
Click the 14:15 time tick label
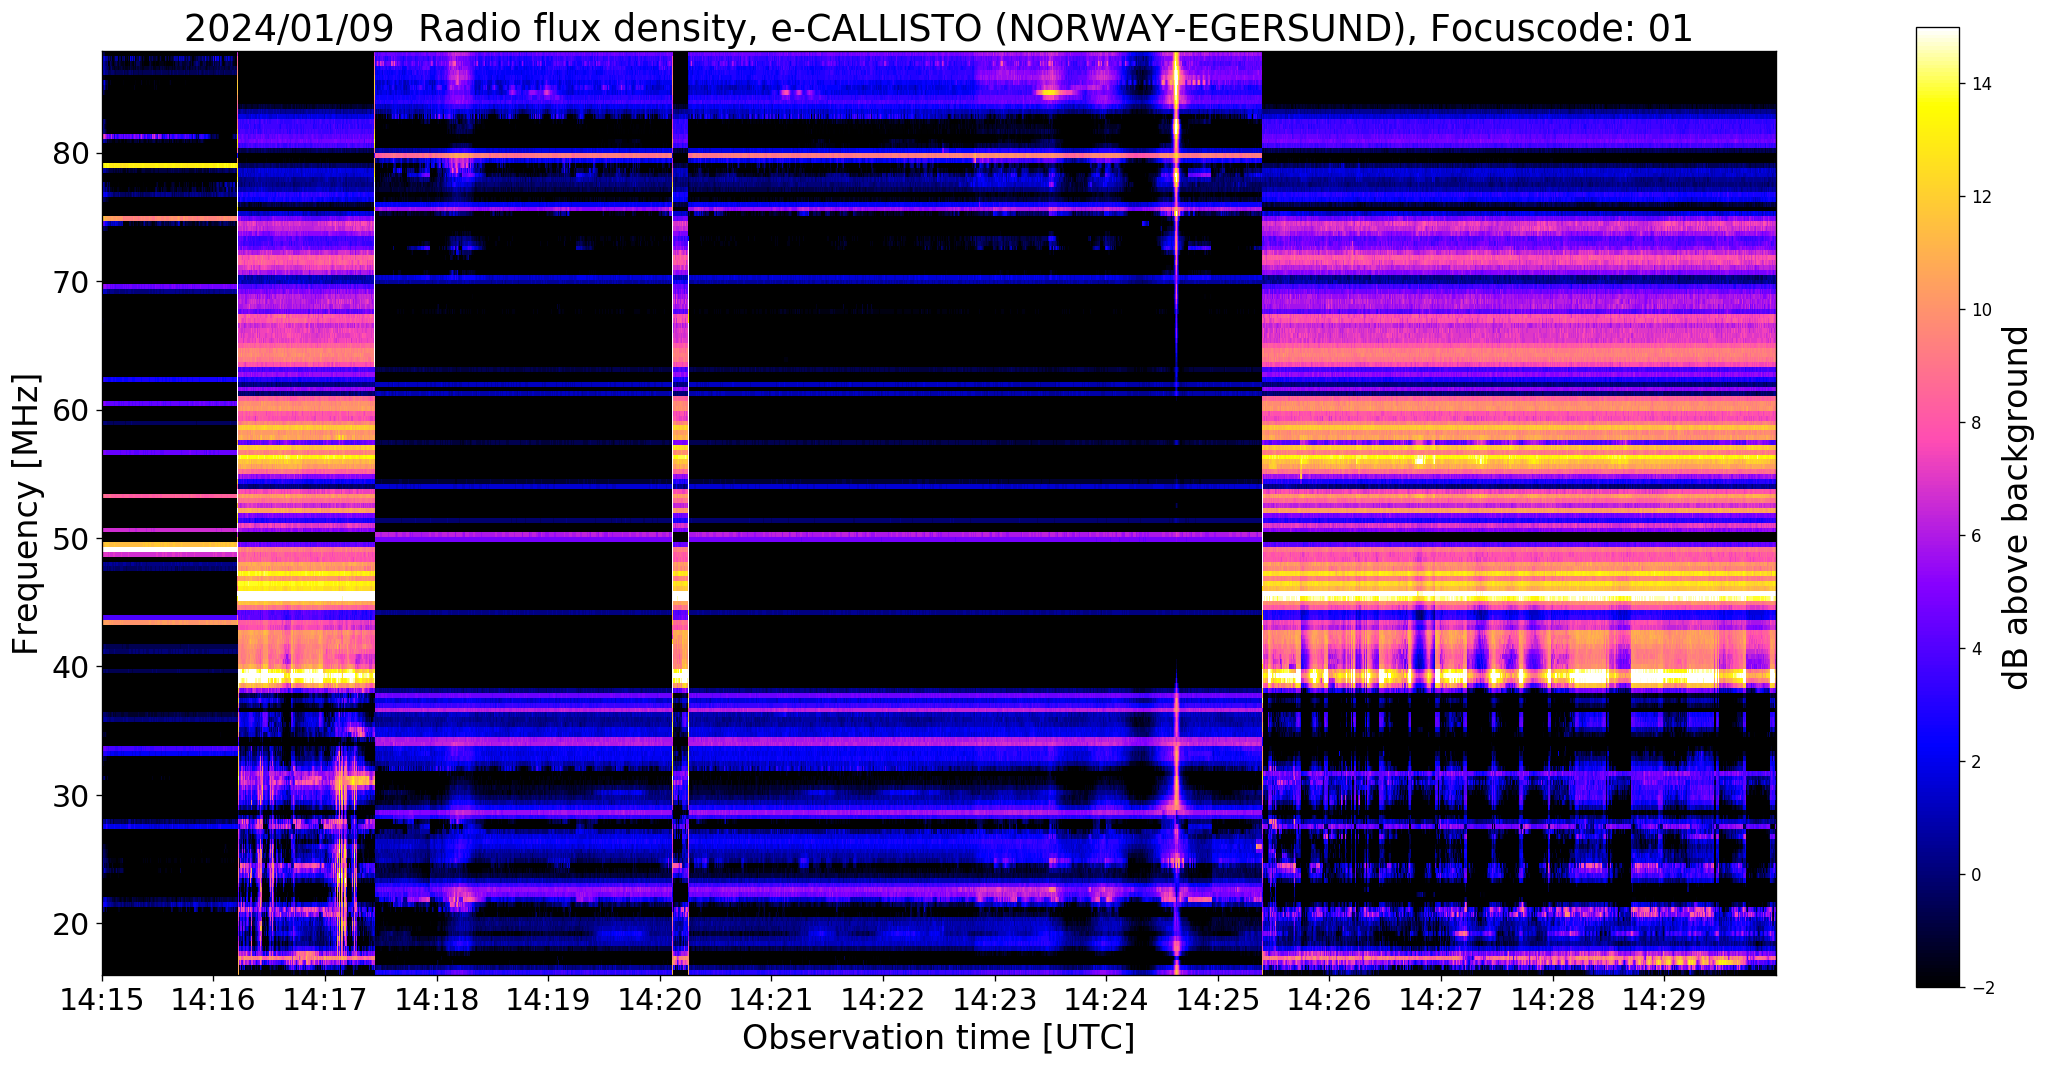102,999
